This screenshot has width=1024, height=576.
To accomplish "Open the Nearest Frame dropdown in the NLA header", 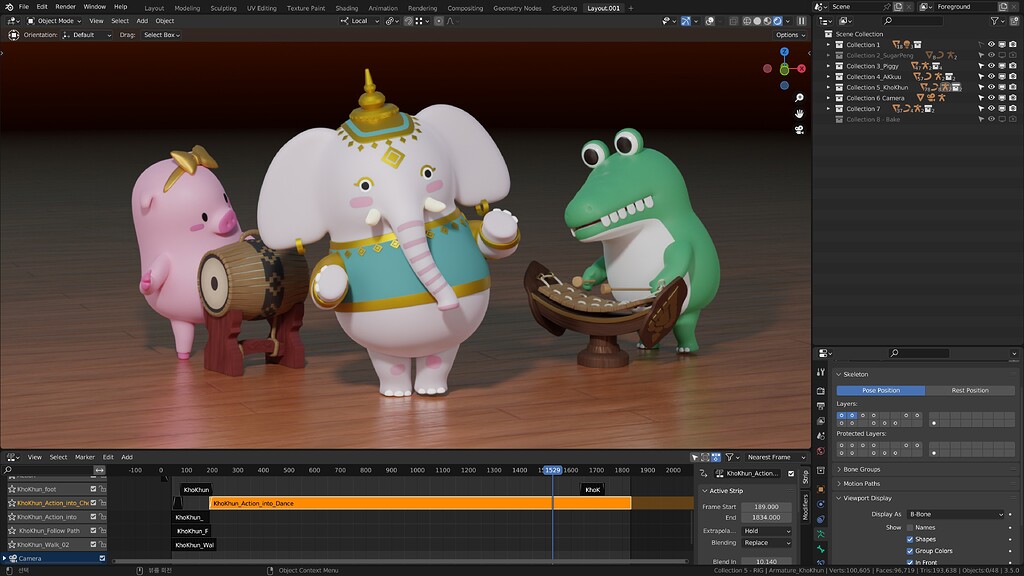I will (770, 457).
